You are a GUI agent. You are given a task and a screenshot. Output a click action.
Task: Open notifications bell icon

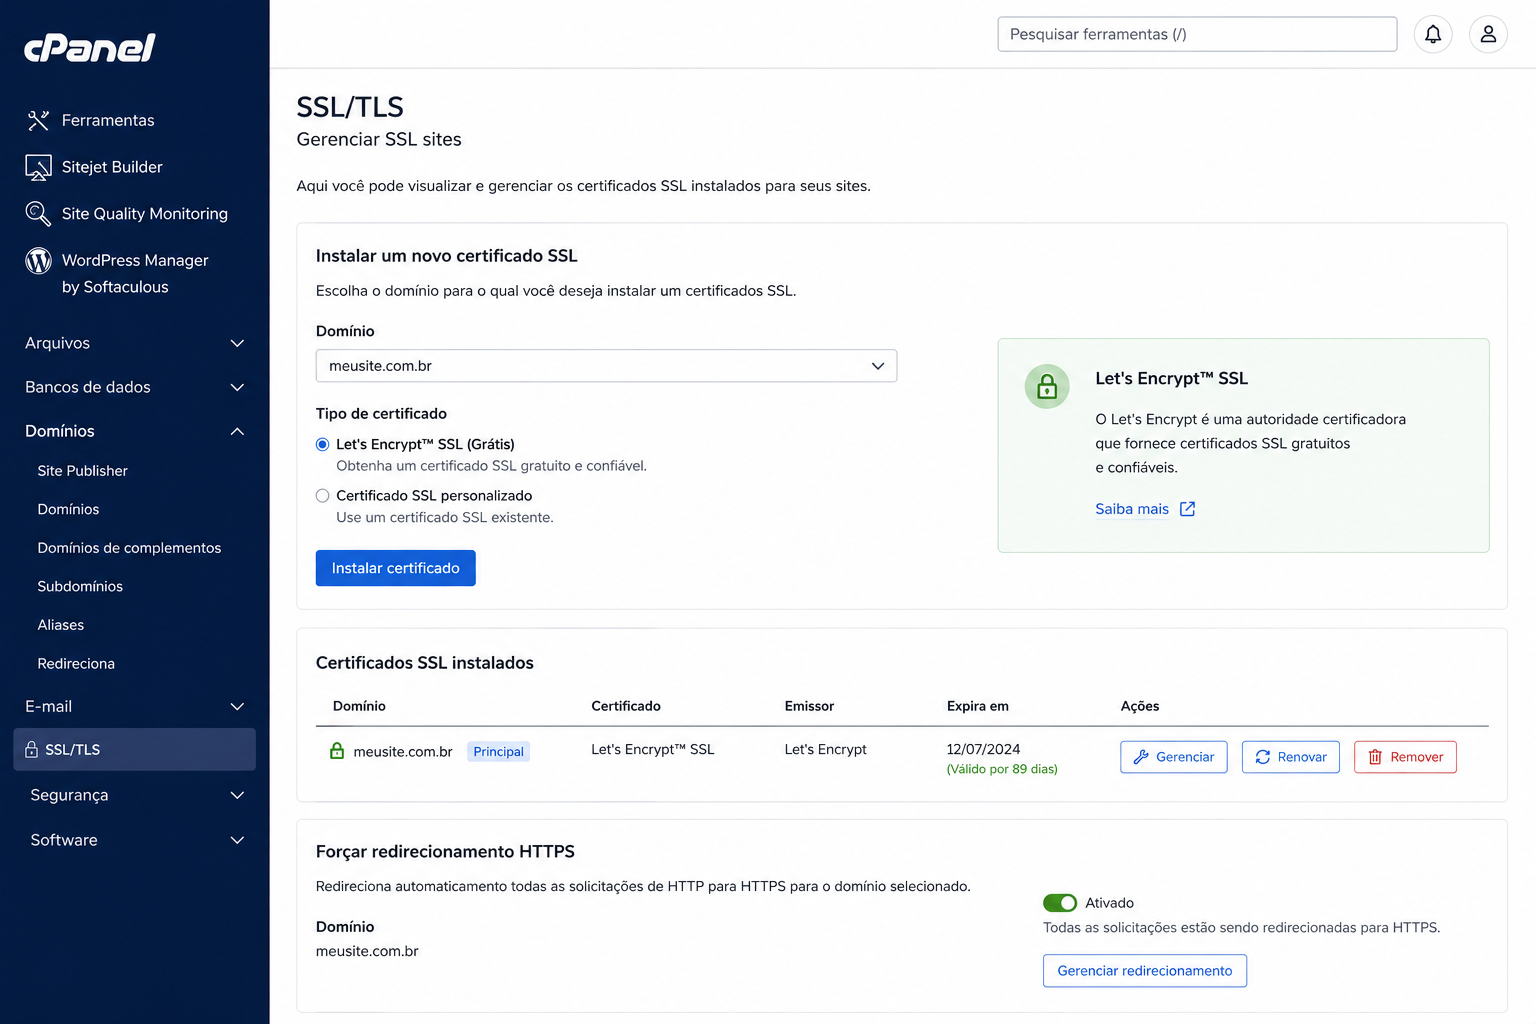(x=1433, y=34)
